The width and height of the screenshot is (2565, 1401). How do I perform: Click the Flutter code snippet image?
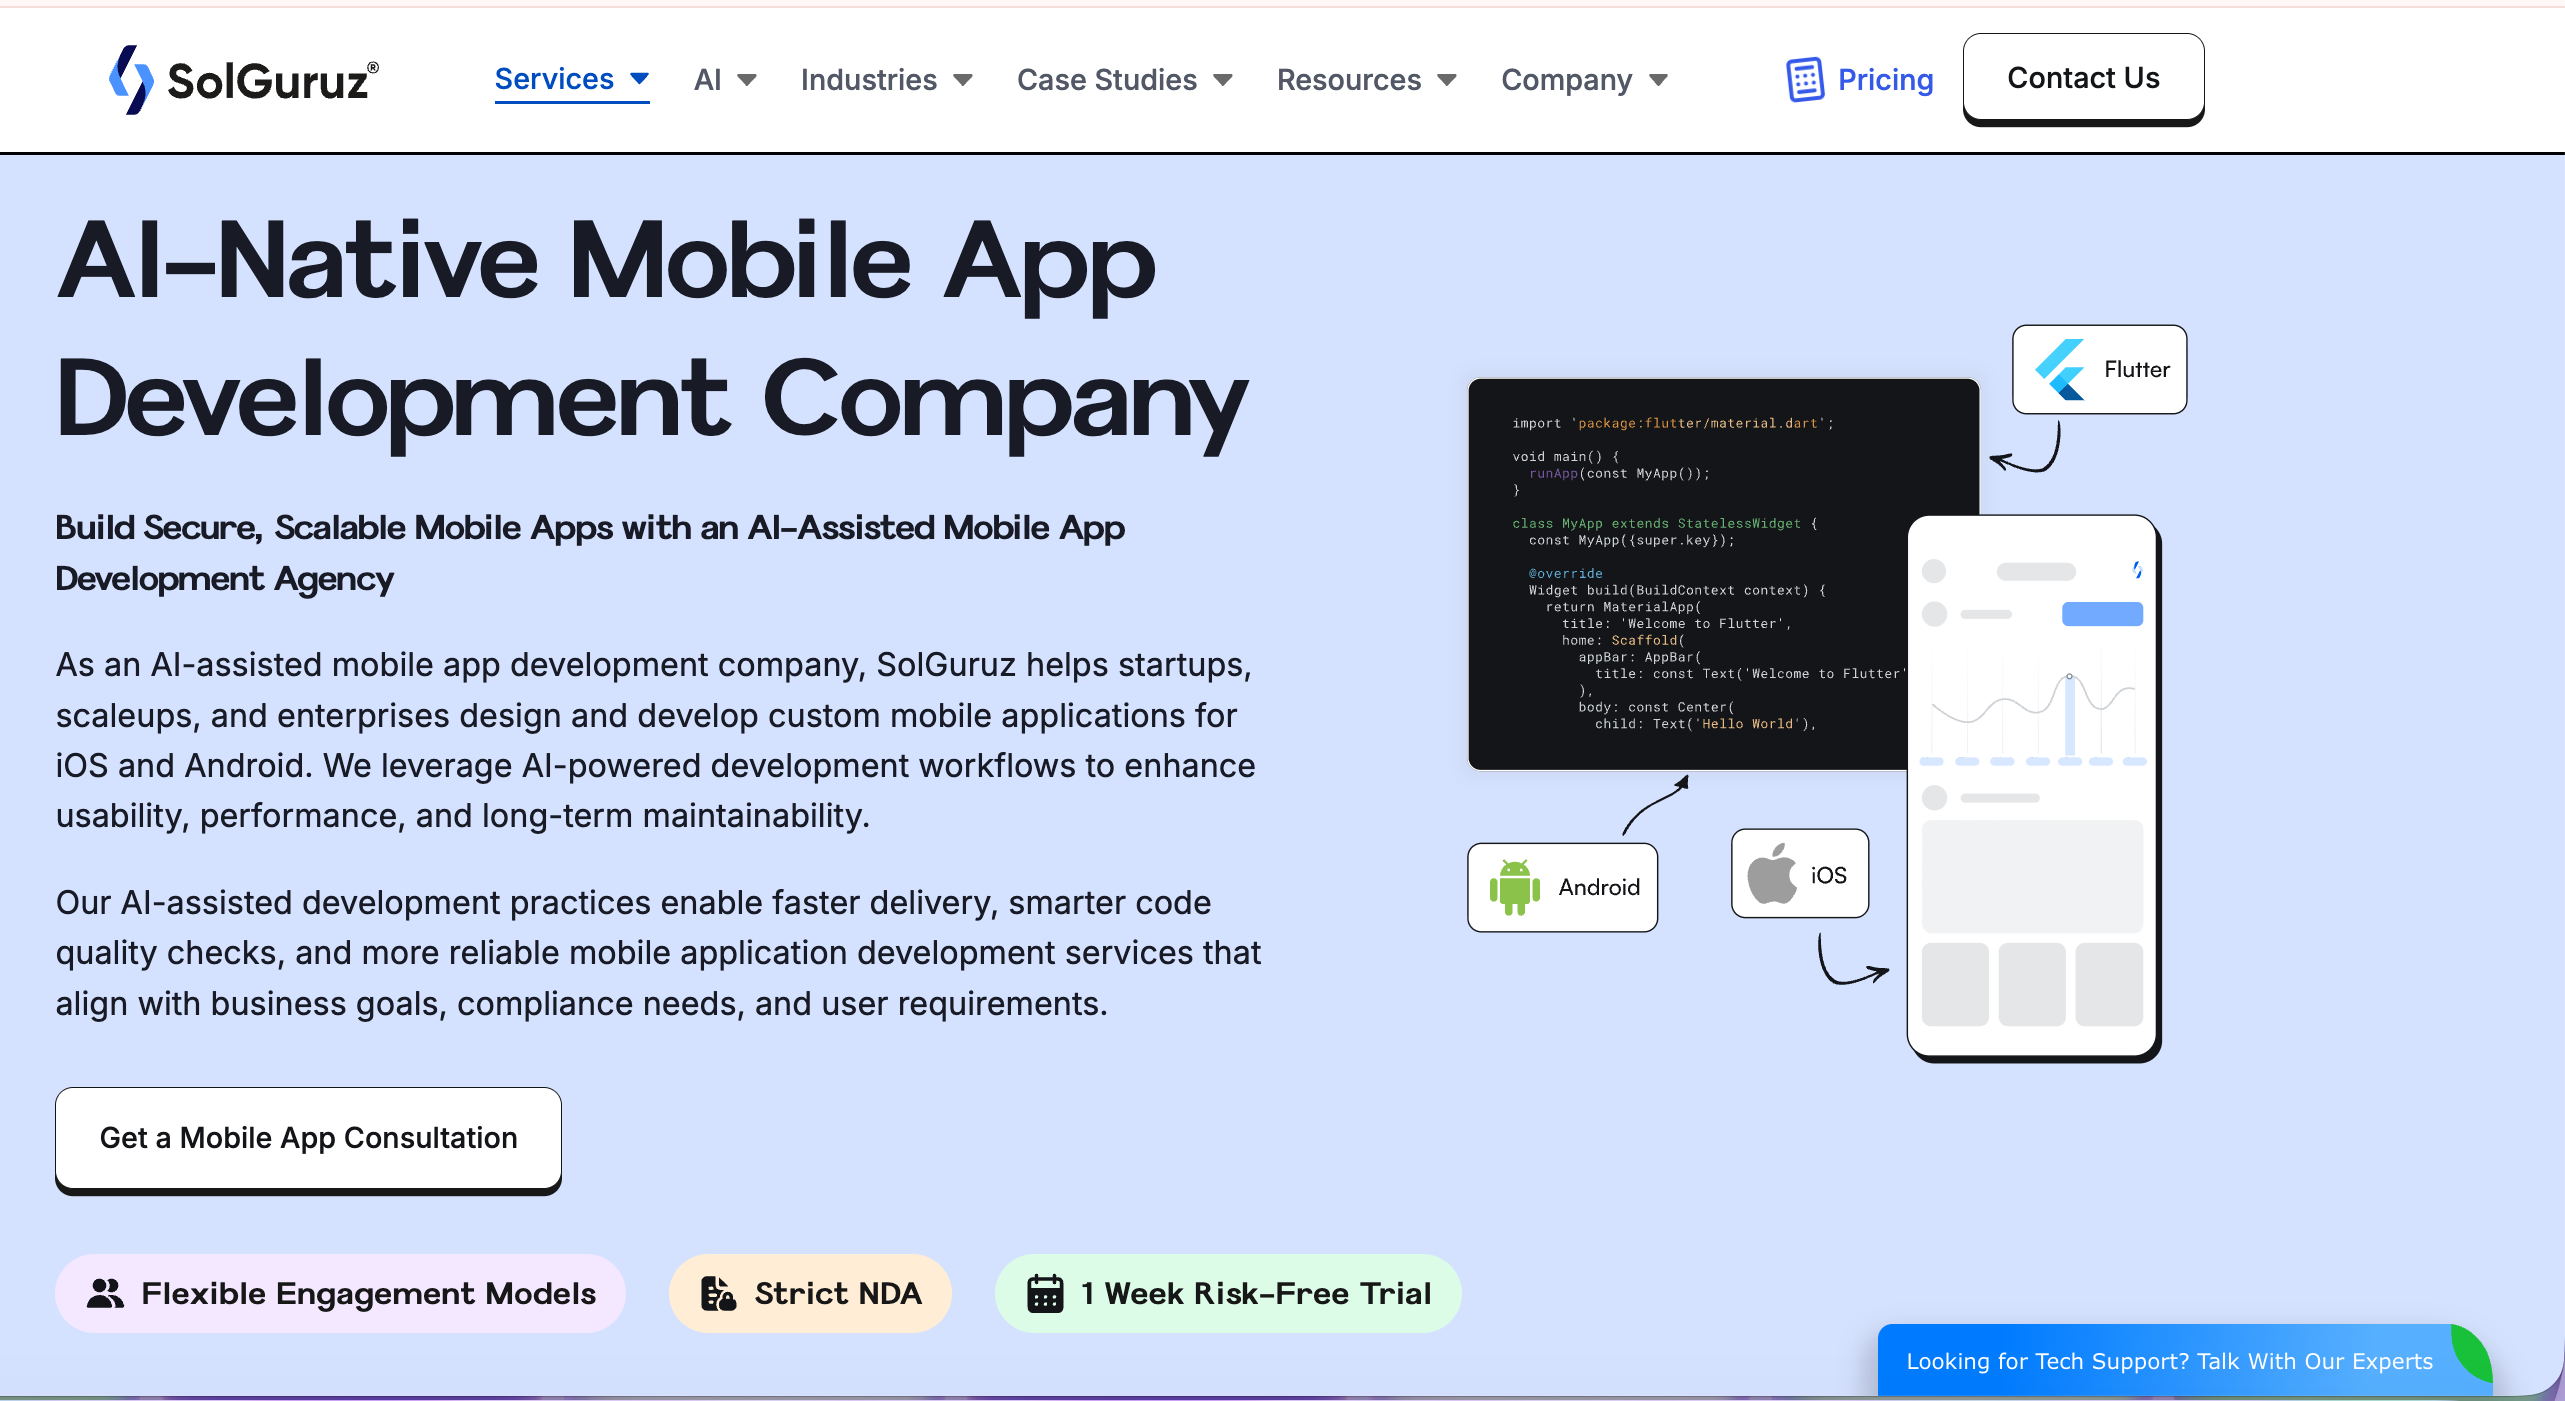[x=1690, y=574]
